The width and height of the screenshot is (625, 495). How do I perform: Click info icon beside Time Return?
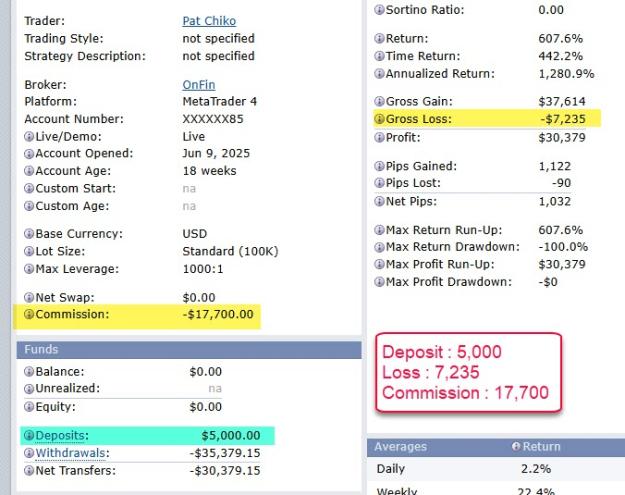pyautogui.click(x=379, y=56)
